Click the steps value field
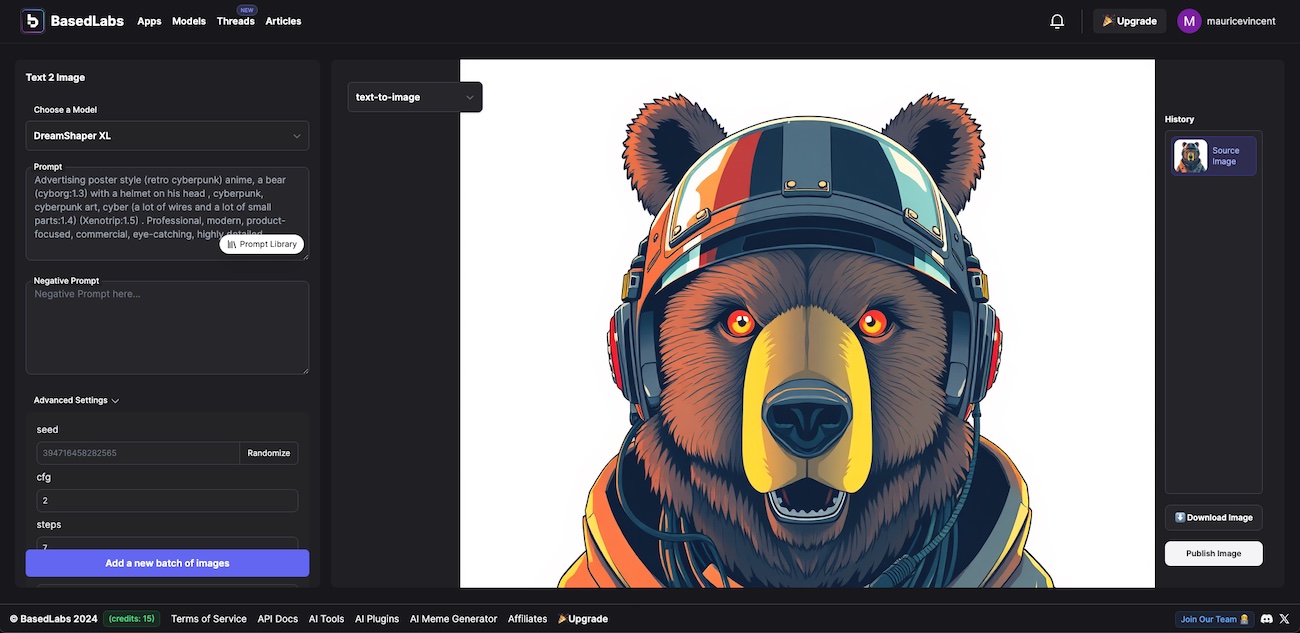 167,546
